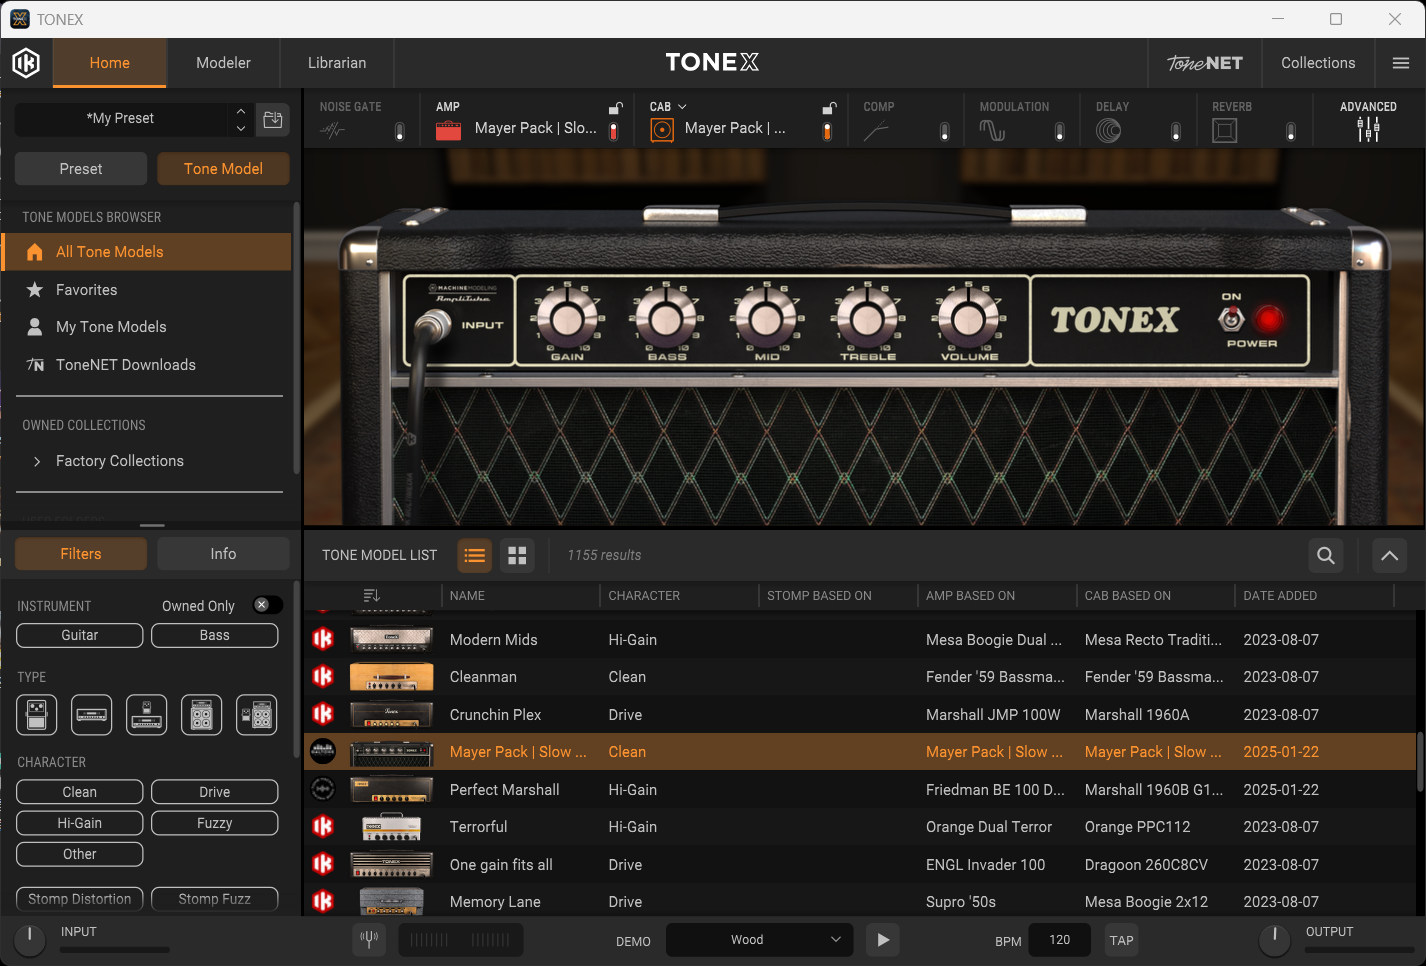
Task: Filter instrument by Bass
Action: coord(215,635)
